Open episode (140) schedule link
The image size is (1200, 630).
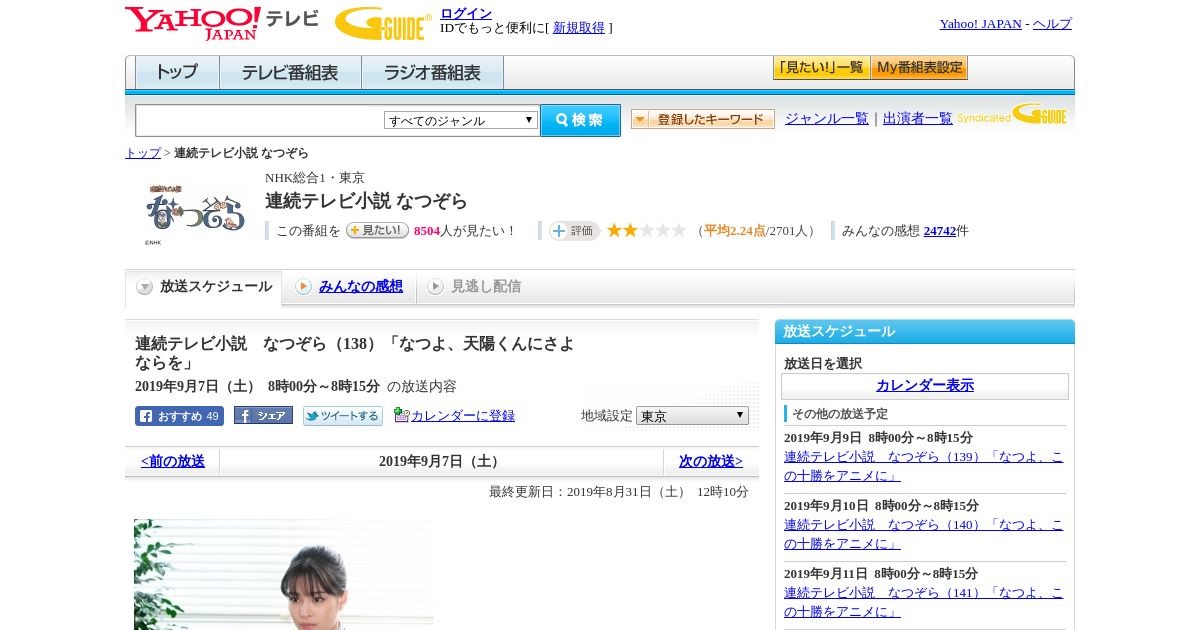tap(924, 533)
